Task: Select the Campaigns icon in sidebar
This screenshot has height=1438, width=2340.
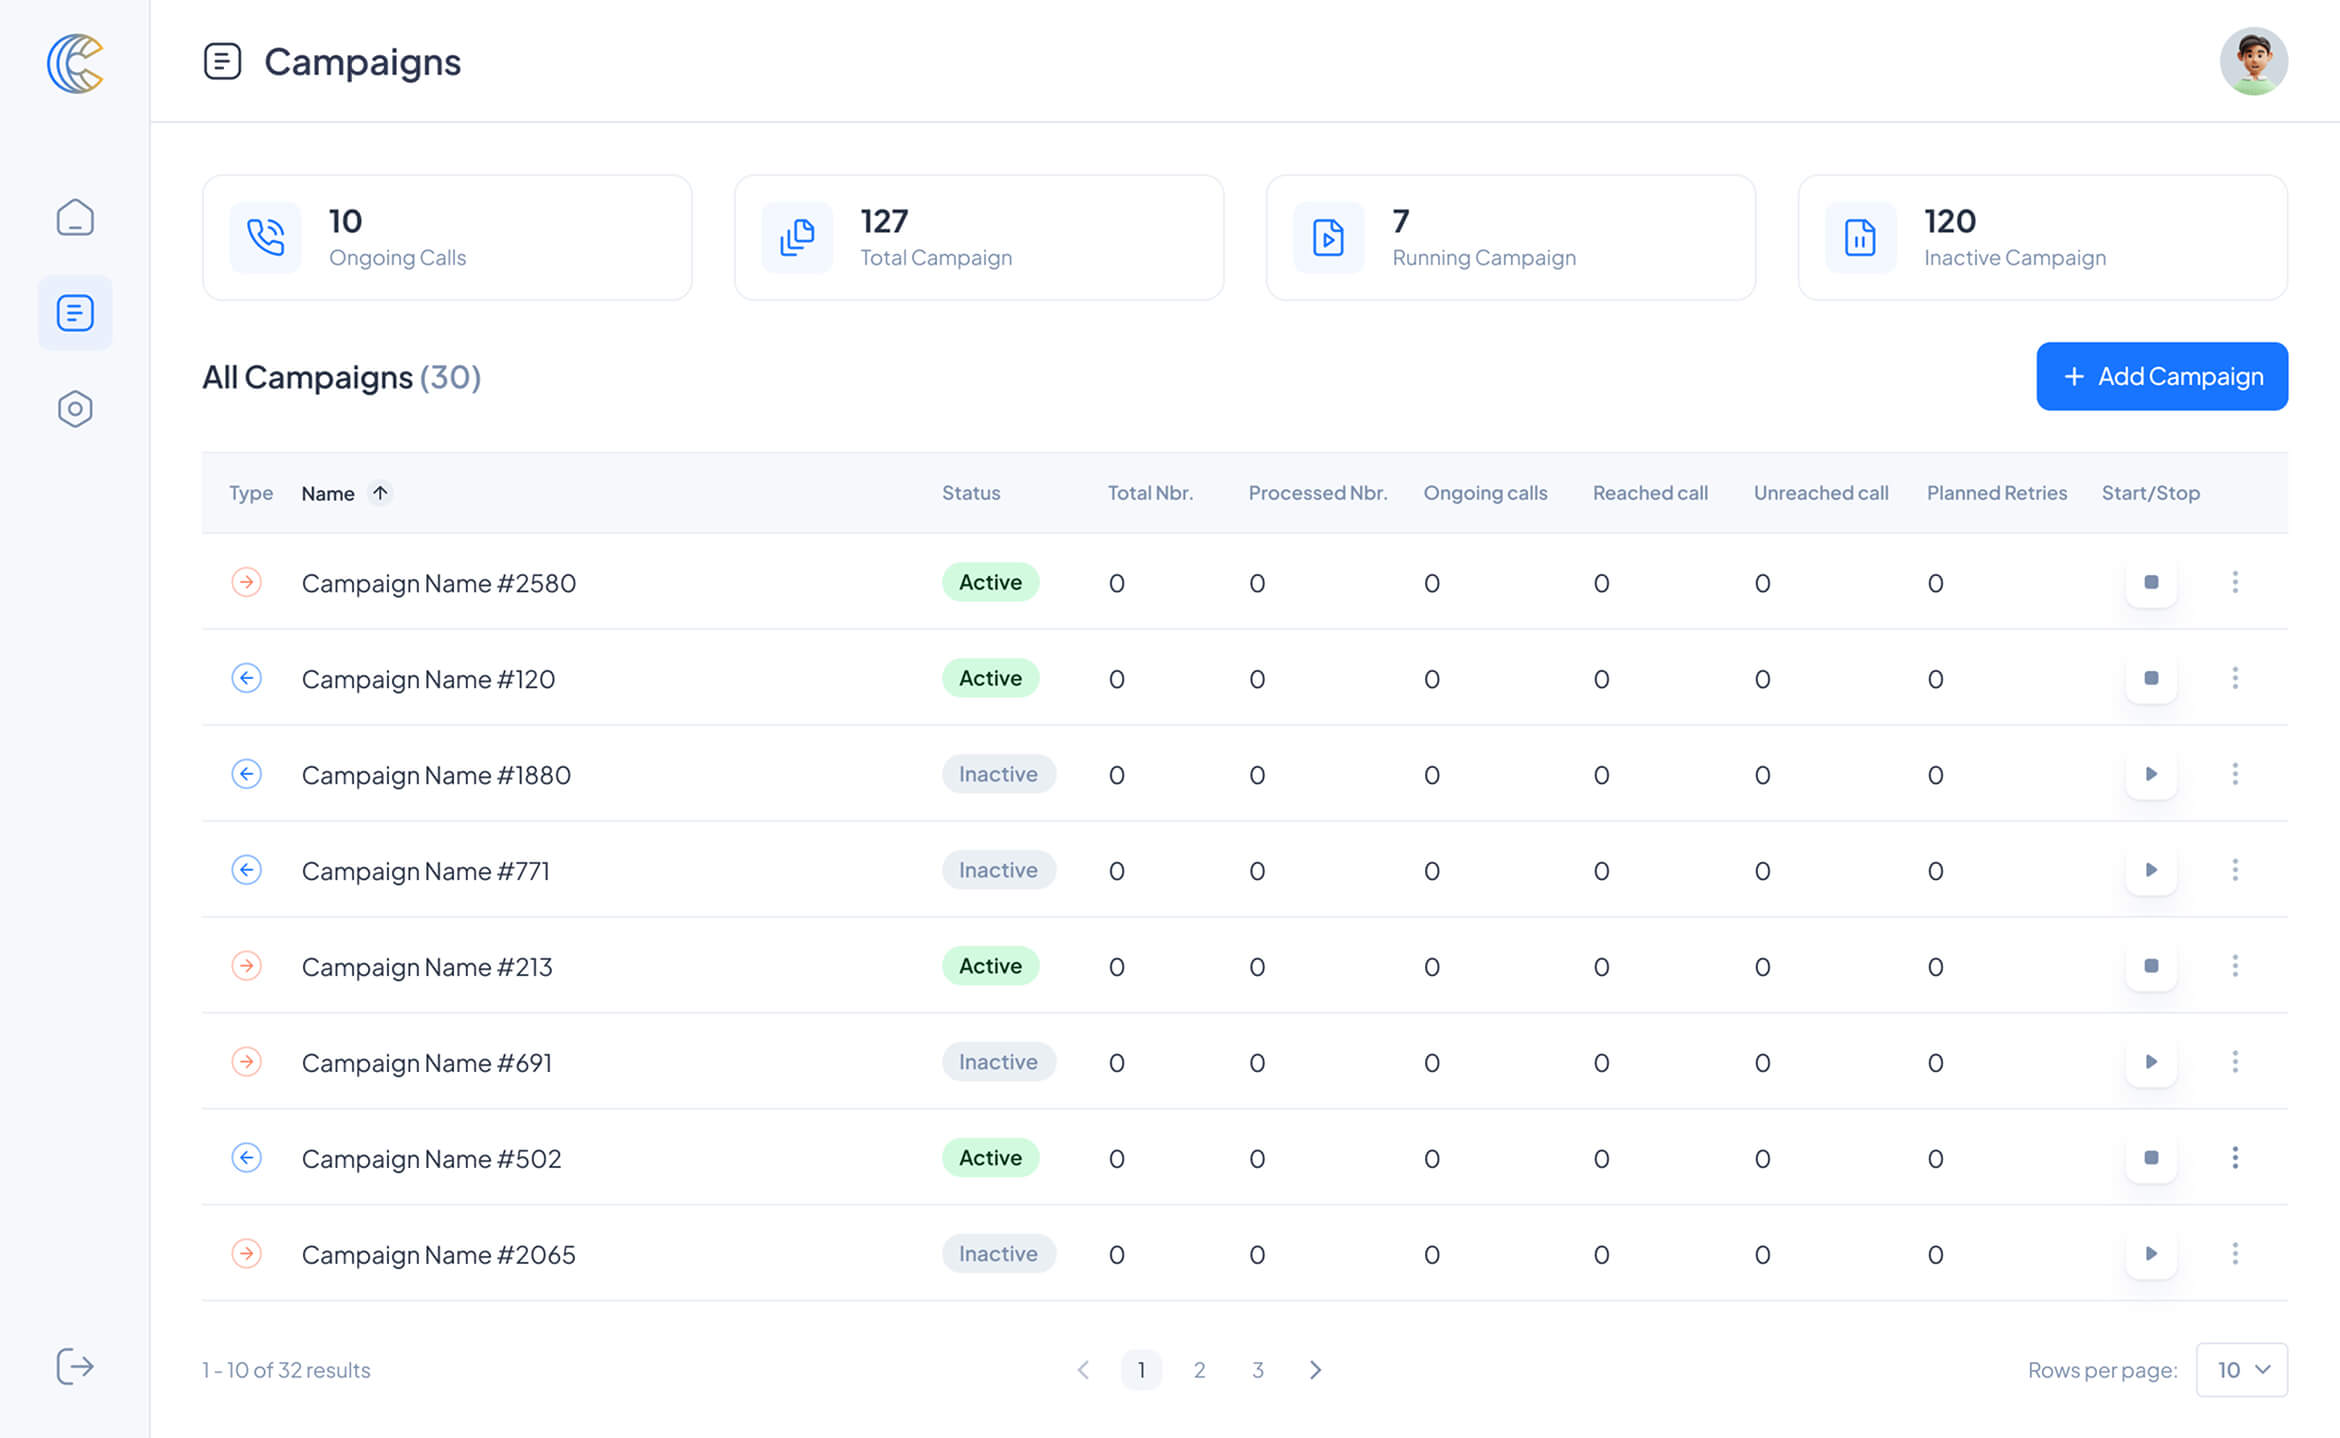Action: pyautogui.click(x=75, y=313)
